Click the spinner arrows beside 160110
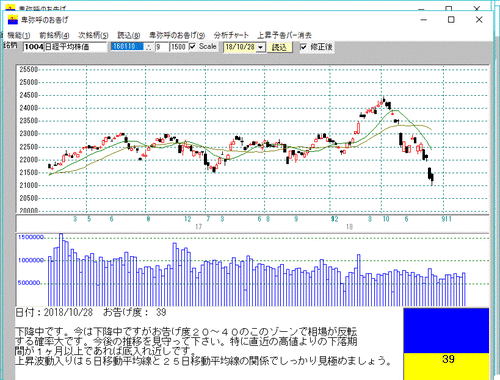The width and height of the screenshot is (500, 380). point(148,47)
